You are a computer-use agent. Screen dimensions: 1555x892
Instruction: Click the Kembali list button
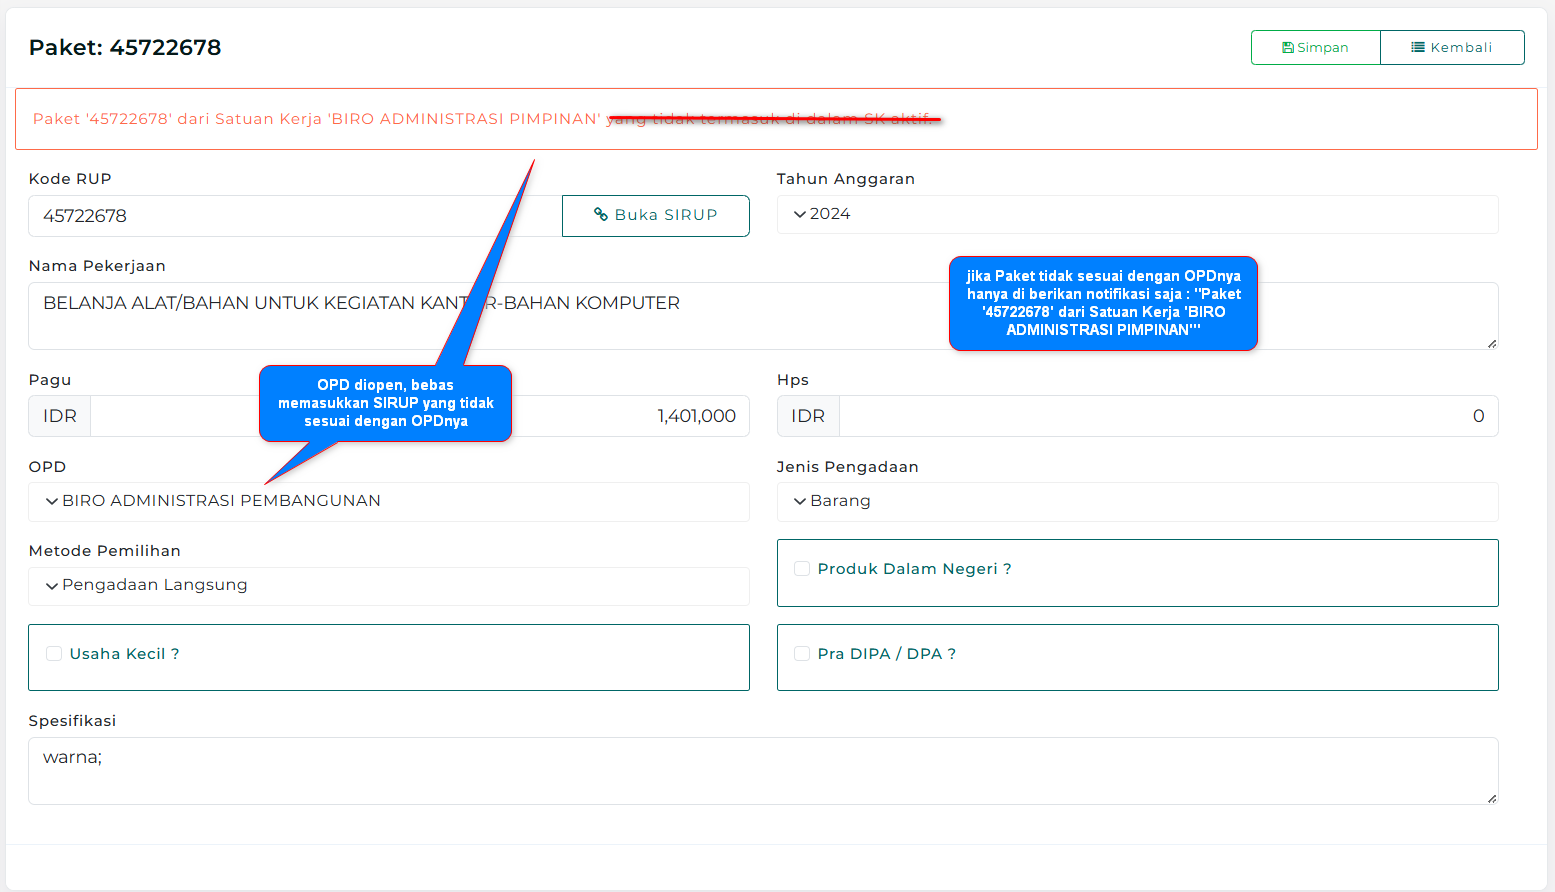1451,48
